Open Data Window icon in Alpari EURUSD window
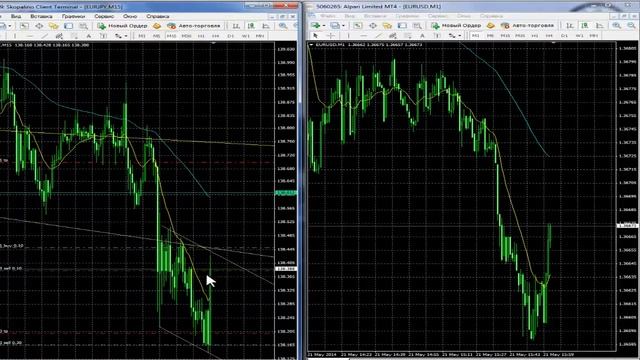Viewport: 640px width, 360px height. pyautogui.click(x=373, y=26)
